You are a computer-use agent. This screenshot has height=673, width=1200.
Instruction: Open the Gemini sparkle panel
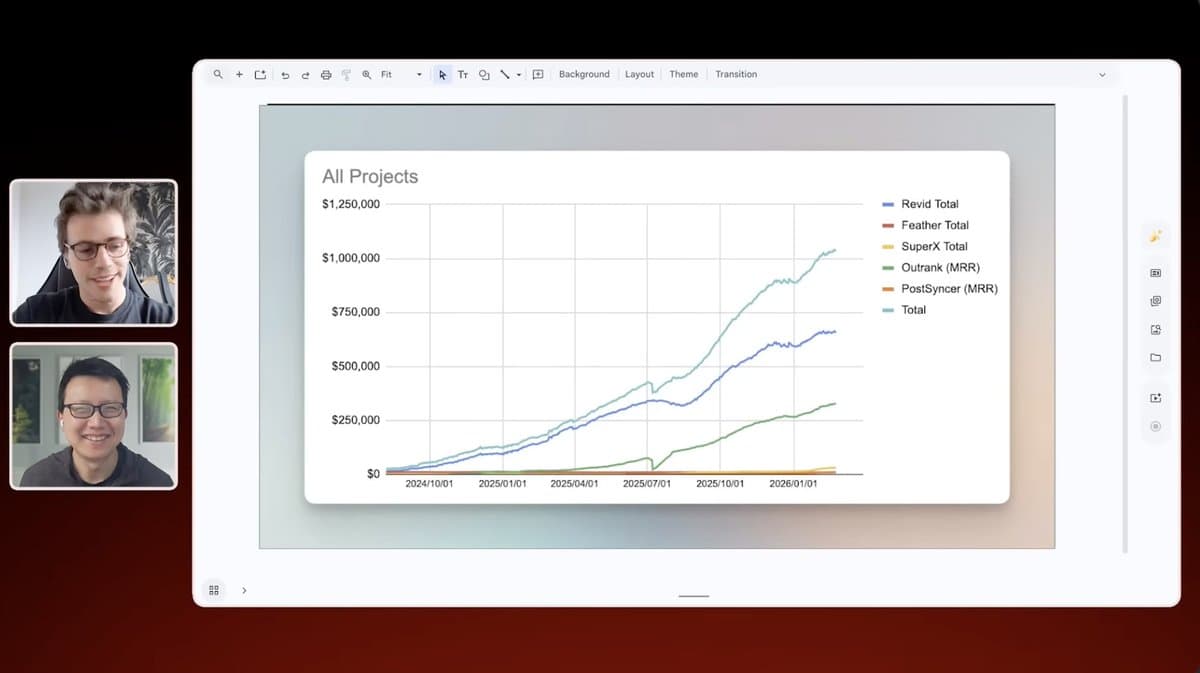coord(1155,236)
